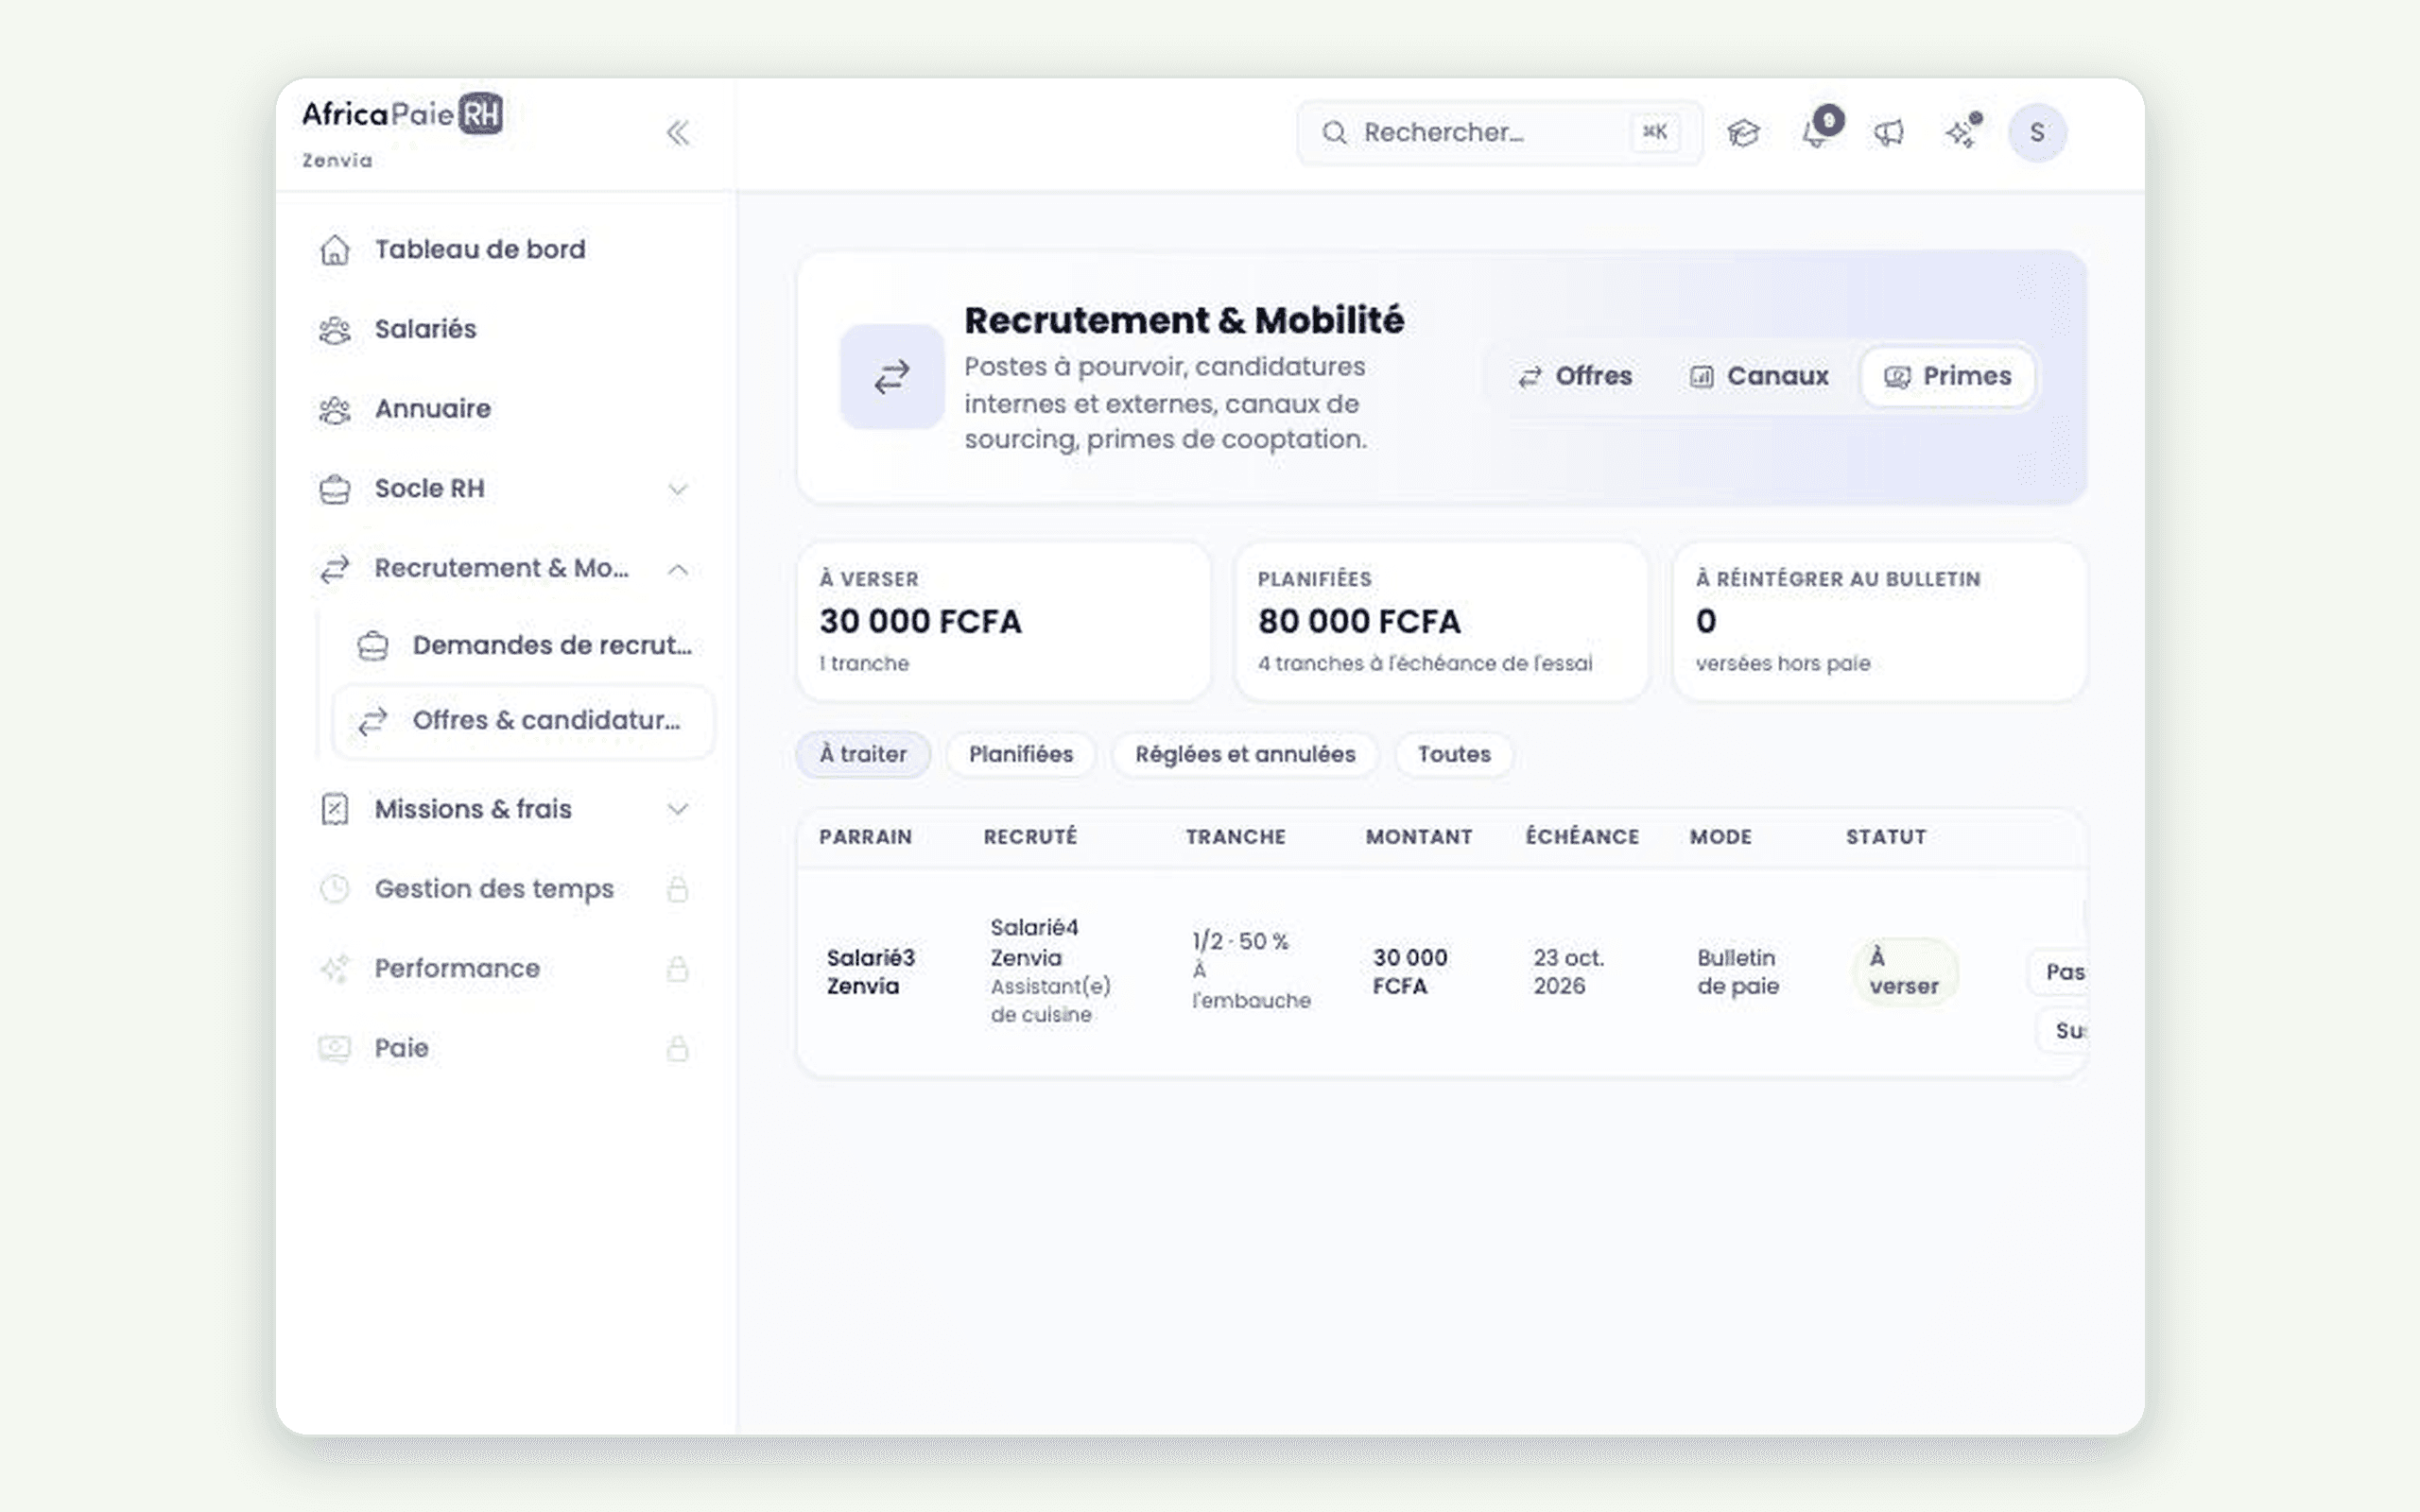Filter by Réglées et annulées
The height and width of the screenshot is (1512, 2420).
point(1245,754)
